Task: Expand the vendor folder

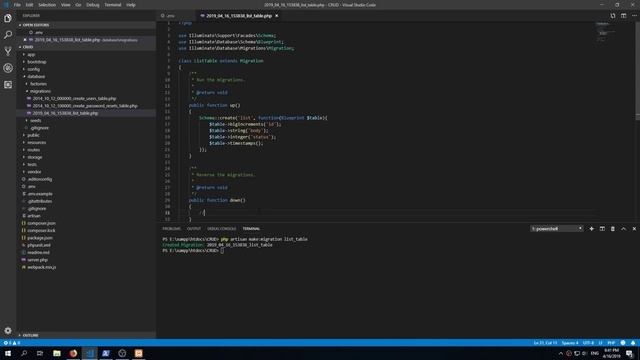Action: coord(34,172)
